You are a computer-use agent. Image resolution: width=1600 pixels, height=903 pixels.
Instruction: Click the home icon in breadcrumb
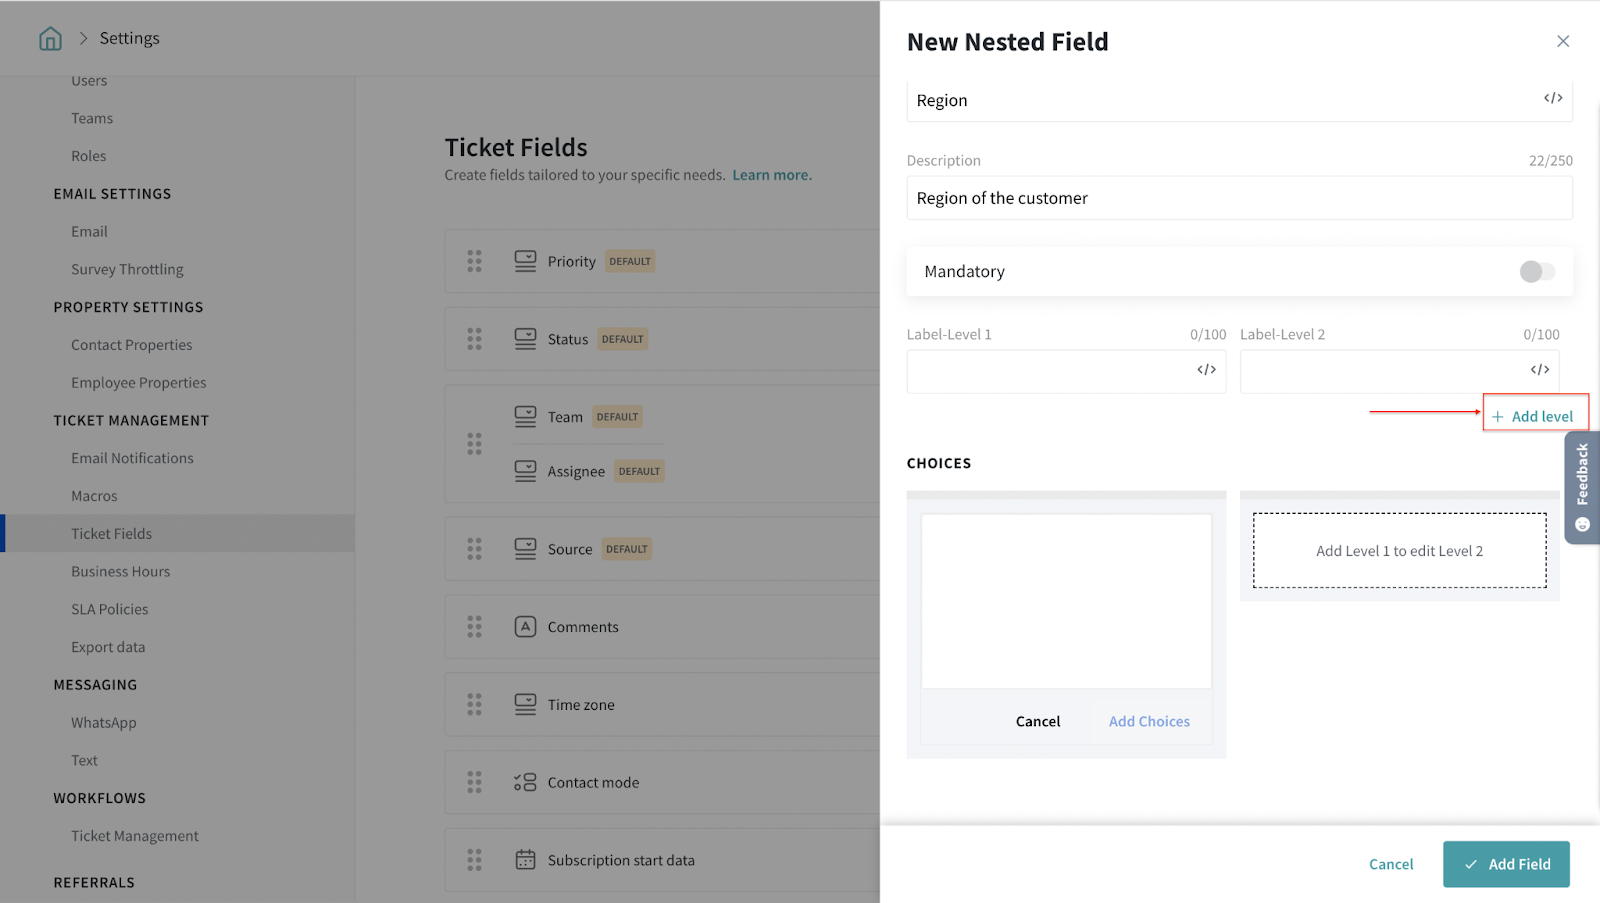point(50,39)
